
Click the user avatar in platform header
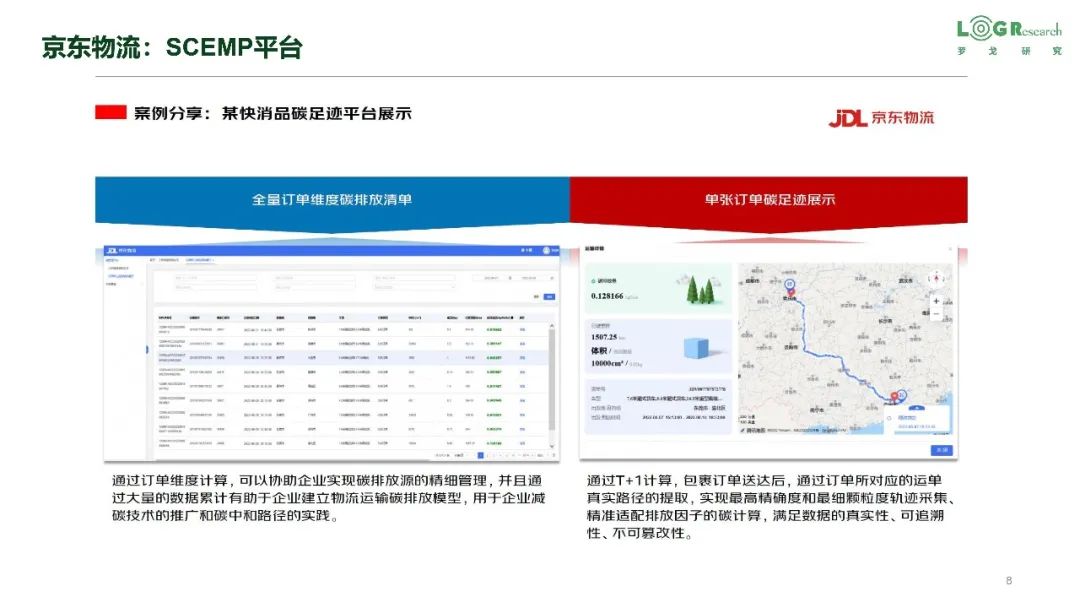click(546, 251)
